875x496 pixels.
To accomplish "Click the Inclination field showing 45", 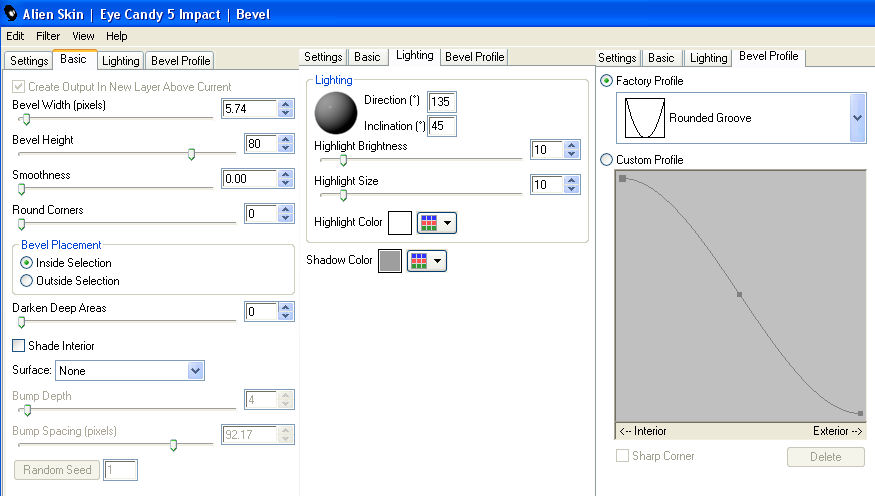I will (441, 126).
